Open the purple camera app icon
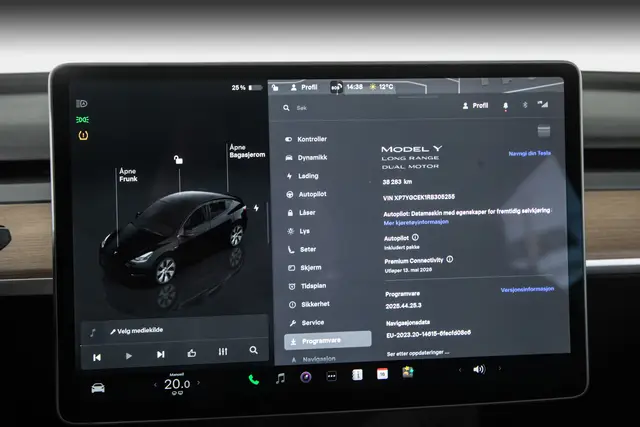The width and height of the screenshot is (640, 427). [x=306, y=377]
